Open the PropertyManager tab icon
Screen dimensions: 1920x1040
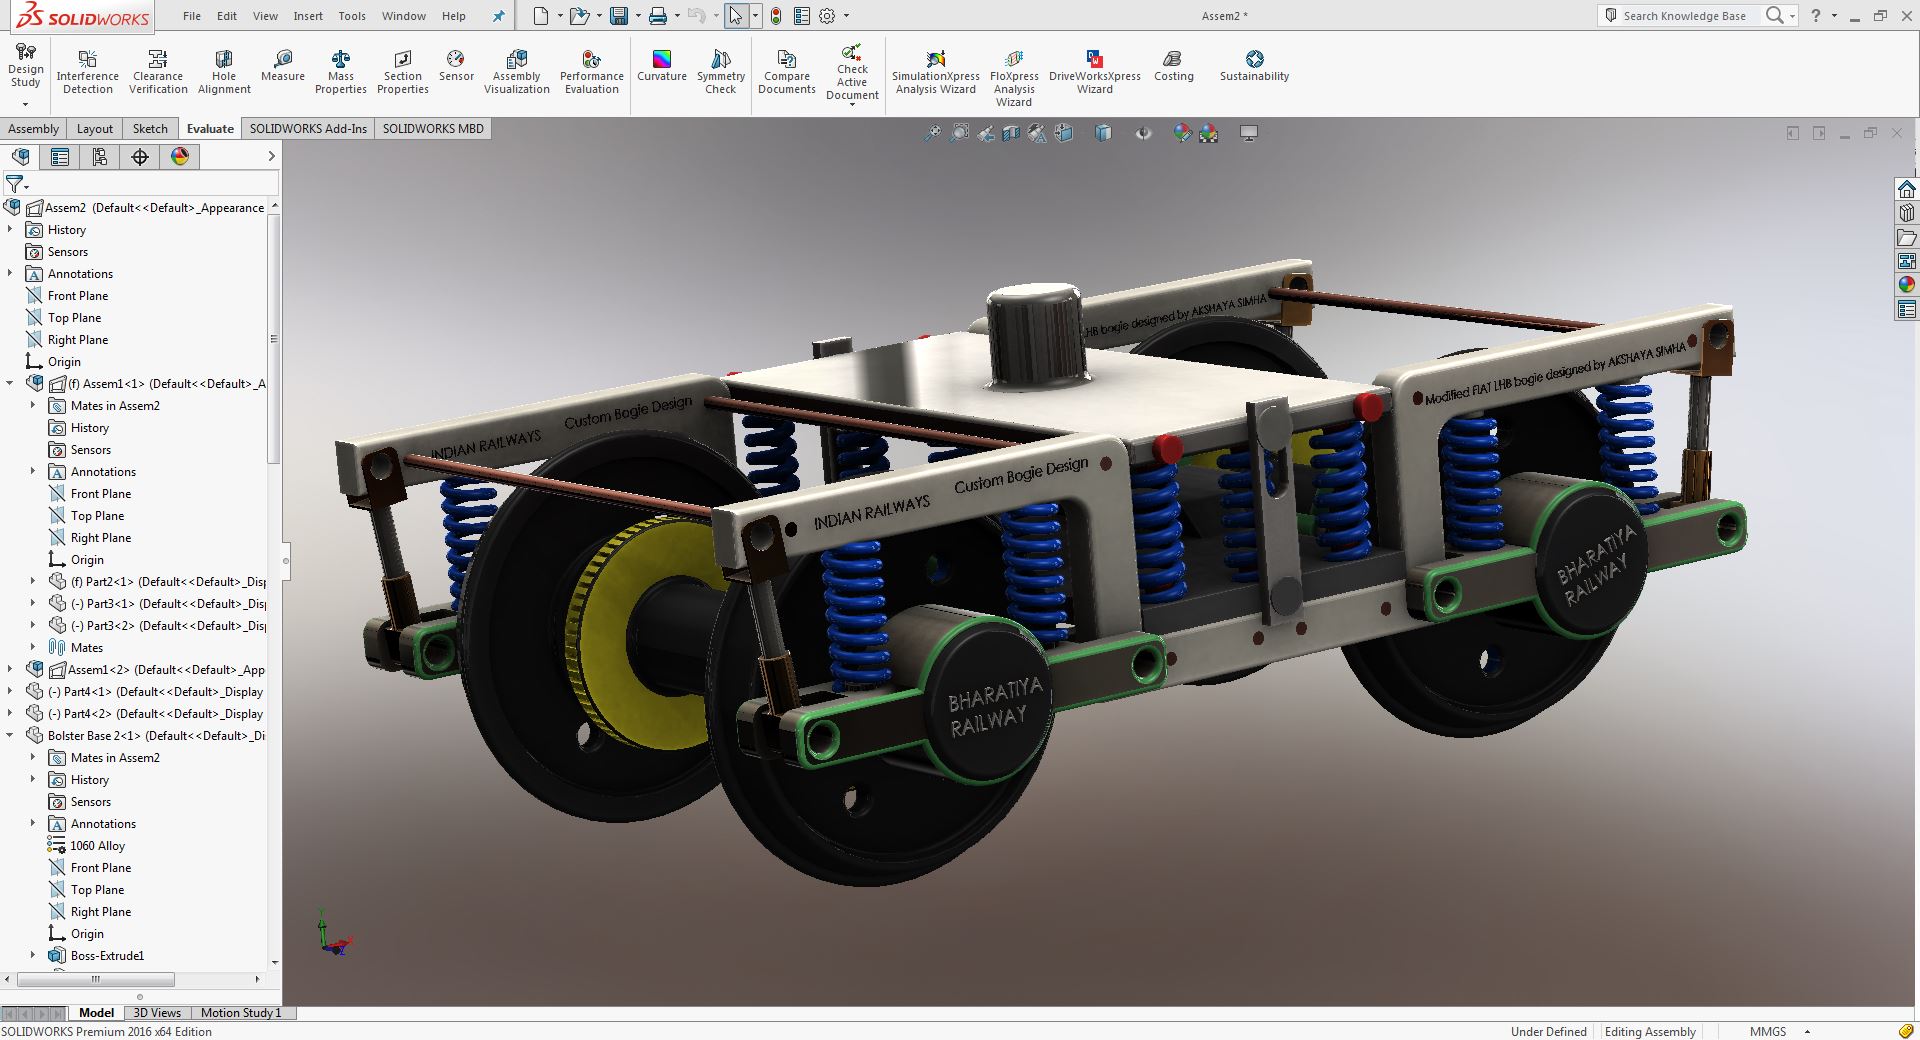tap(60, 157)
